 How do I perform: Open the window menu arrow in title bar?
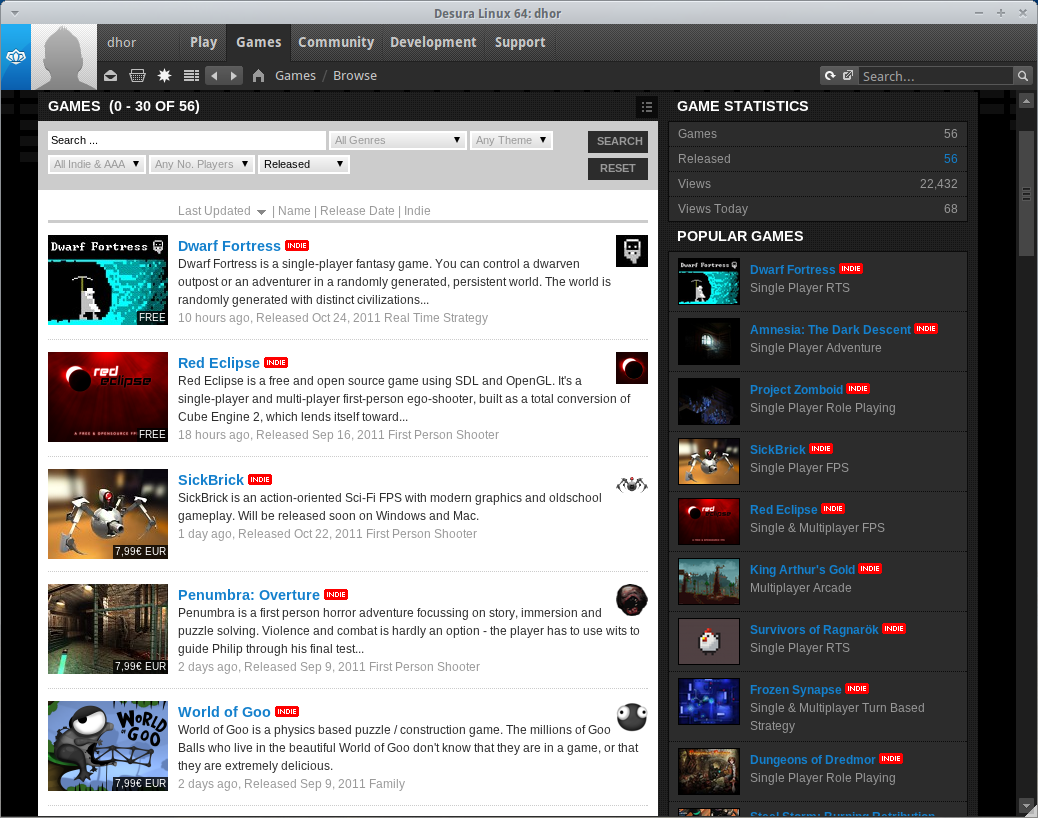15,13
